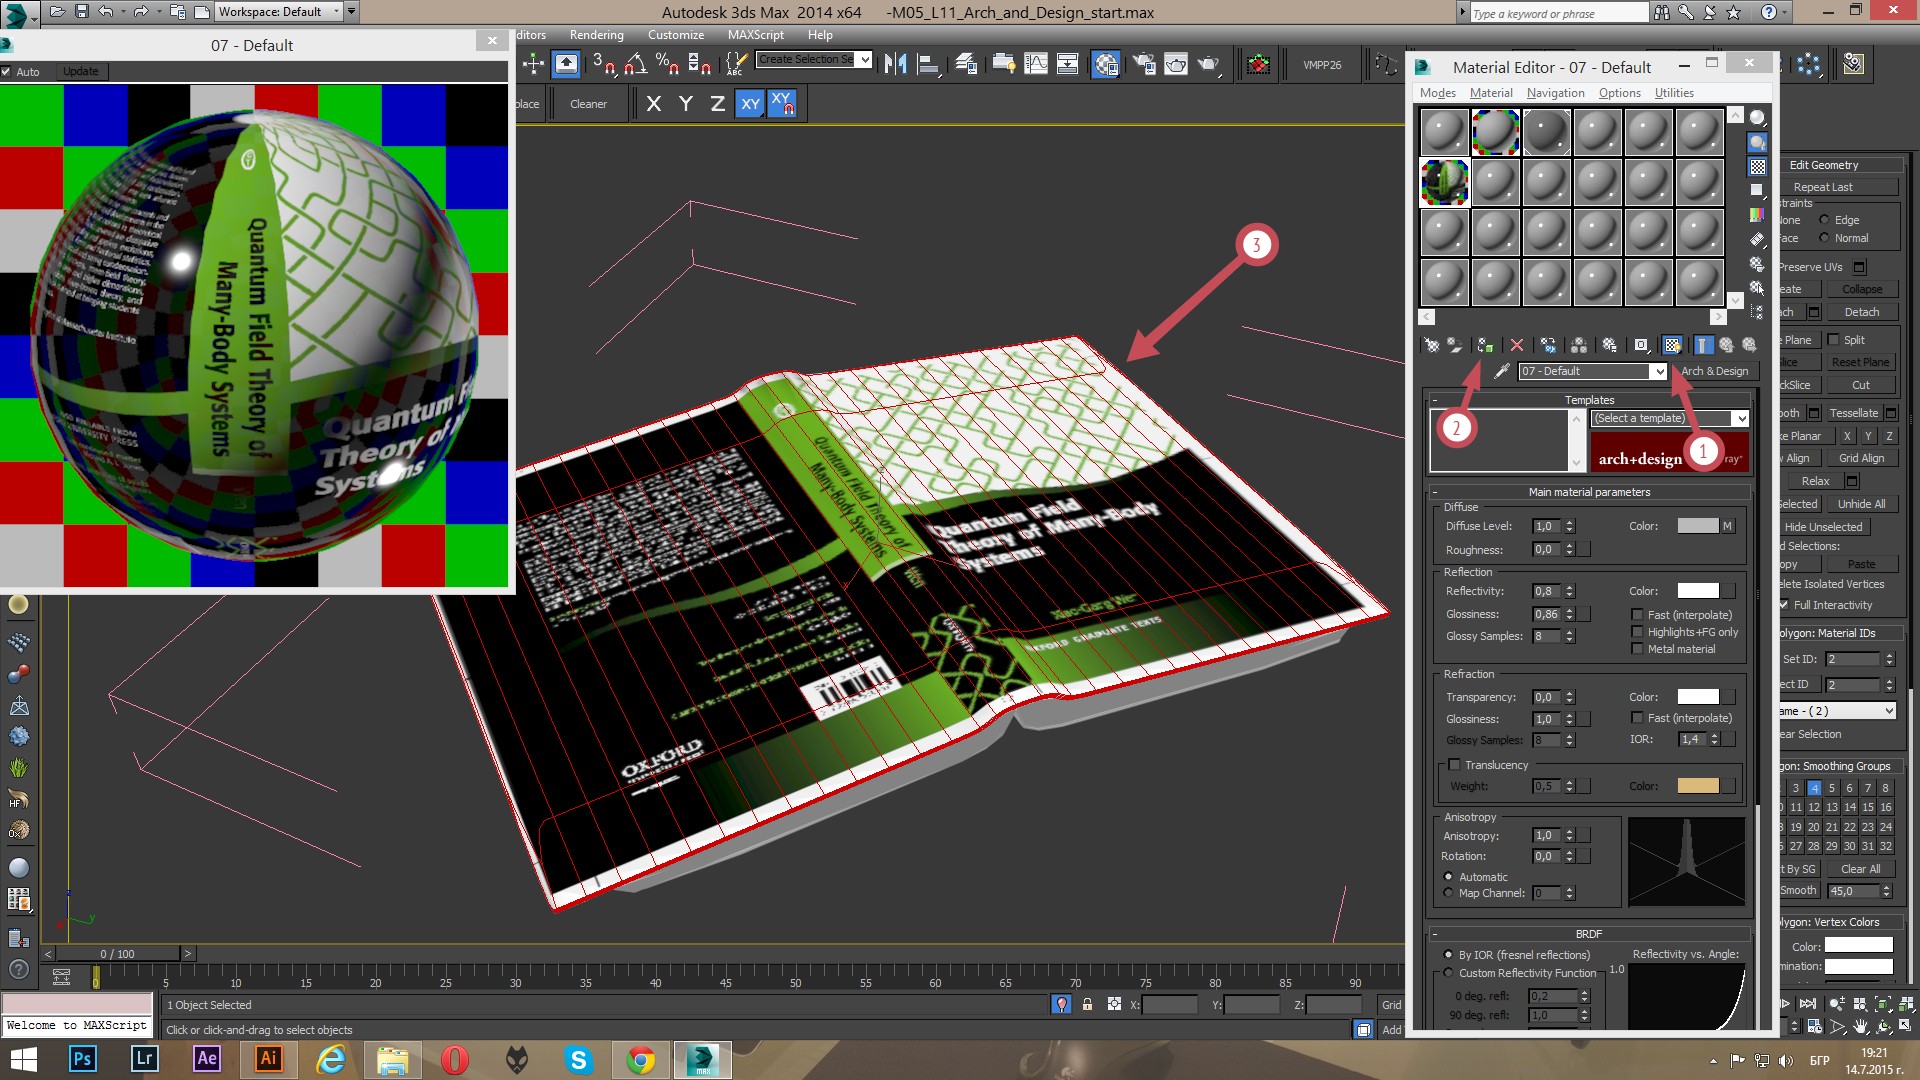Viewport: 1920px width, 1080px height.
Task: Open Navigation menu in Material Editor
Action: [x=1555, y=93]
